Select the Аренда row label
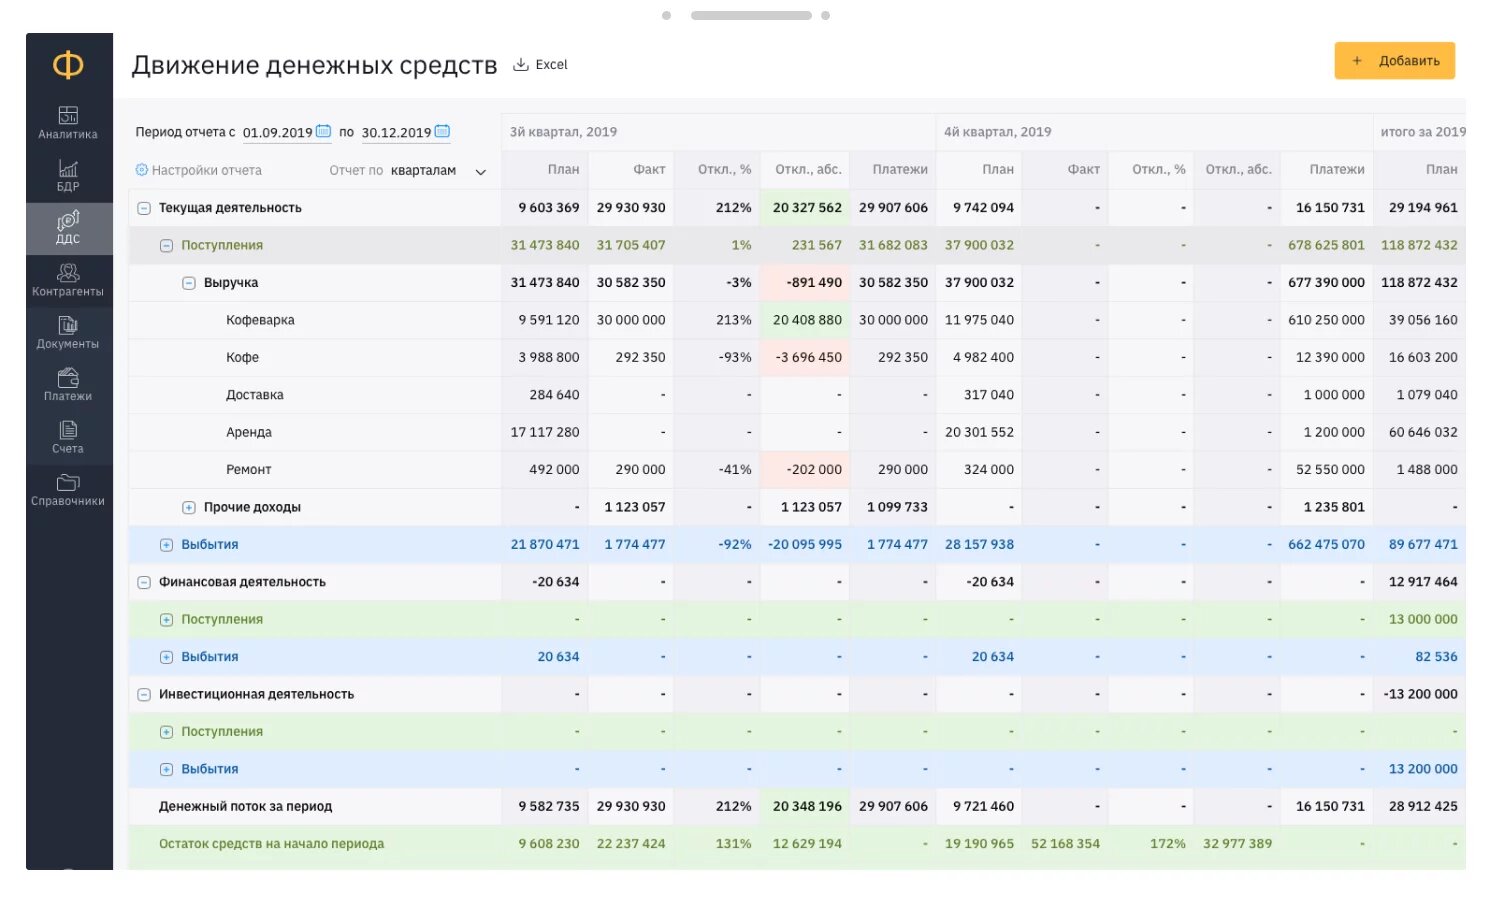The width and height of the screenshot is (1492, 900). [248, 432]
